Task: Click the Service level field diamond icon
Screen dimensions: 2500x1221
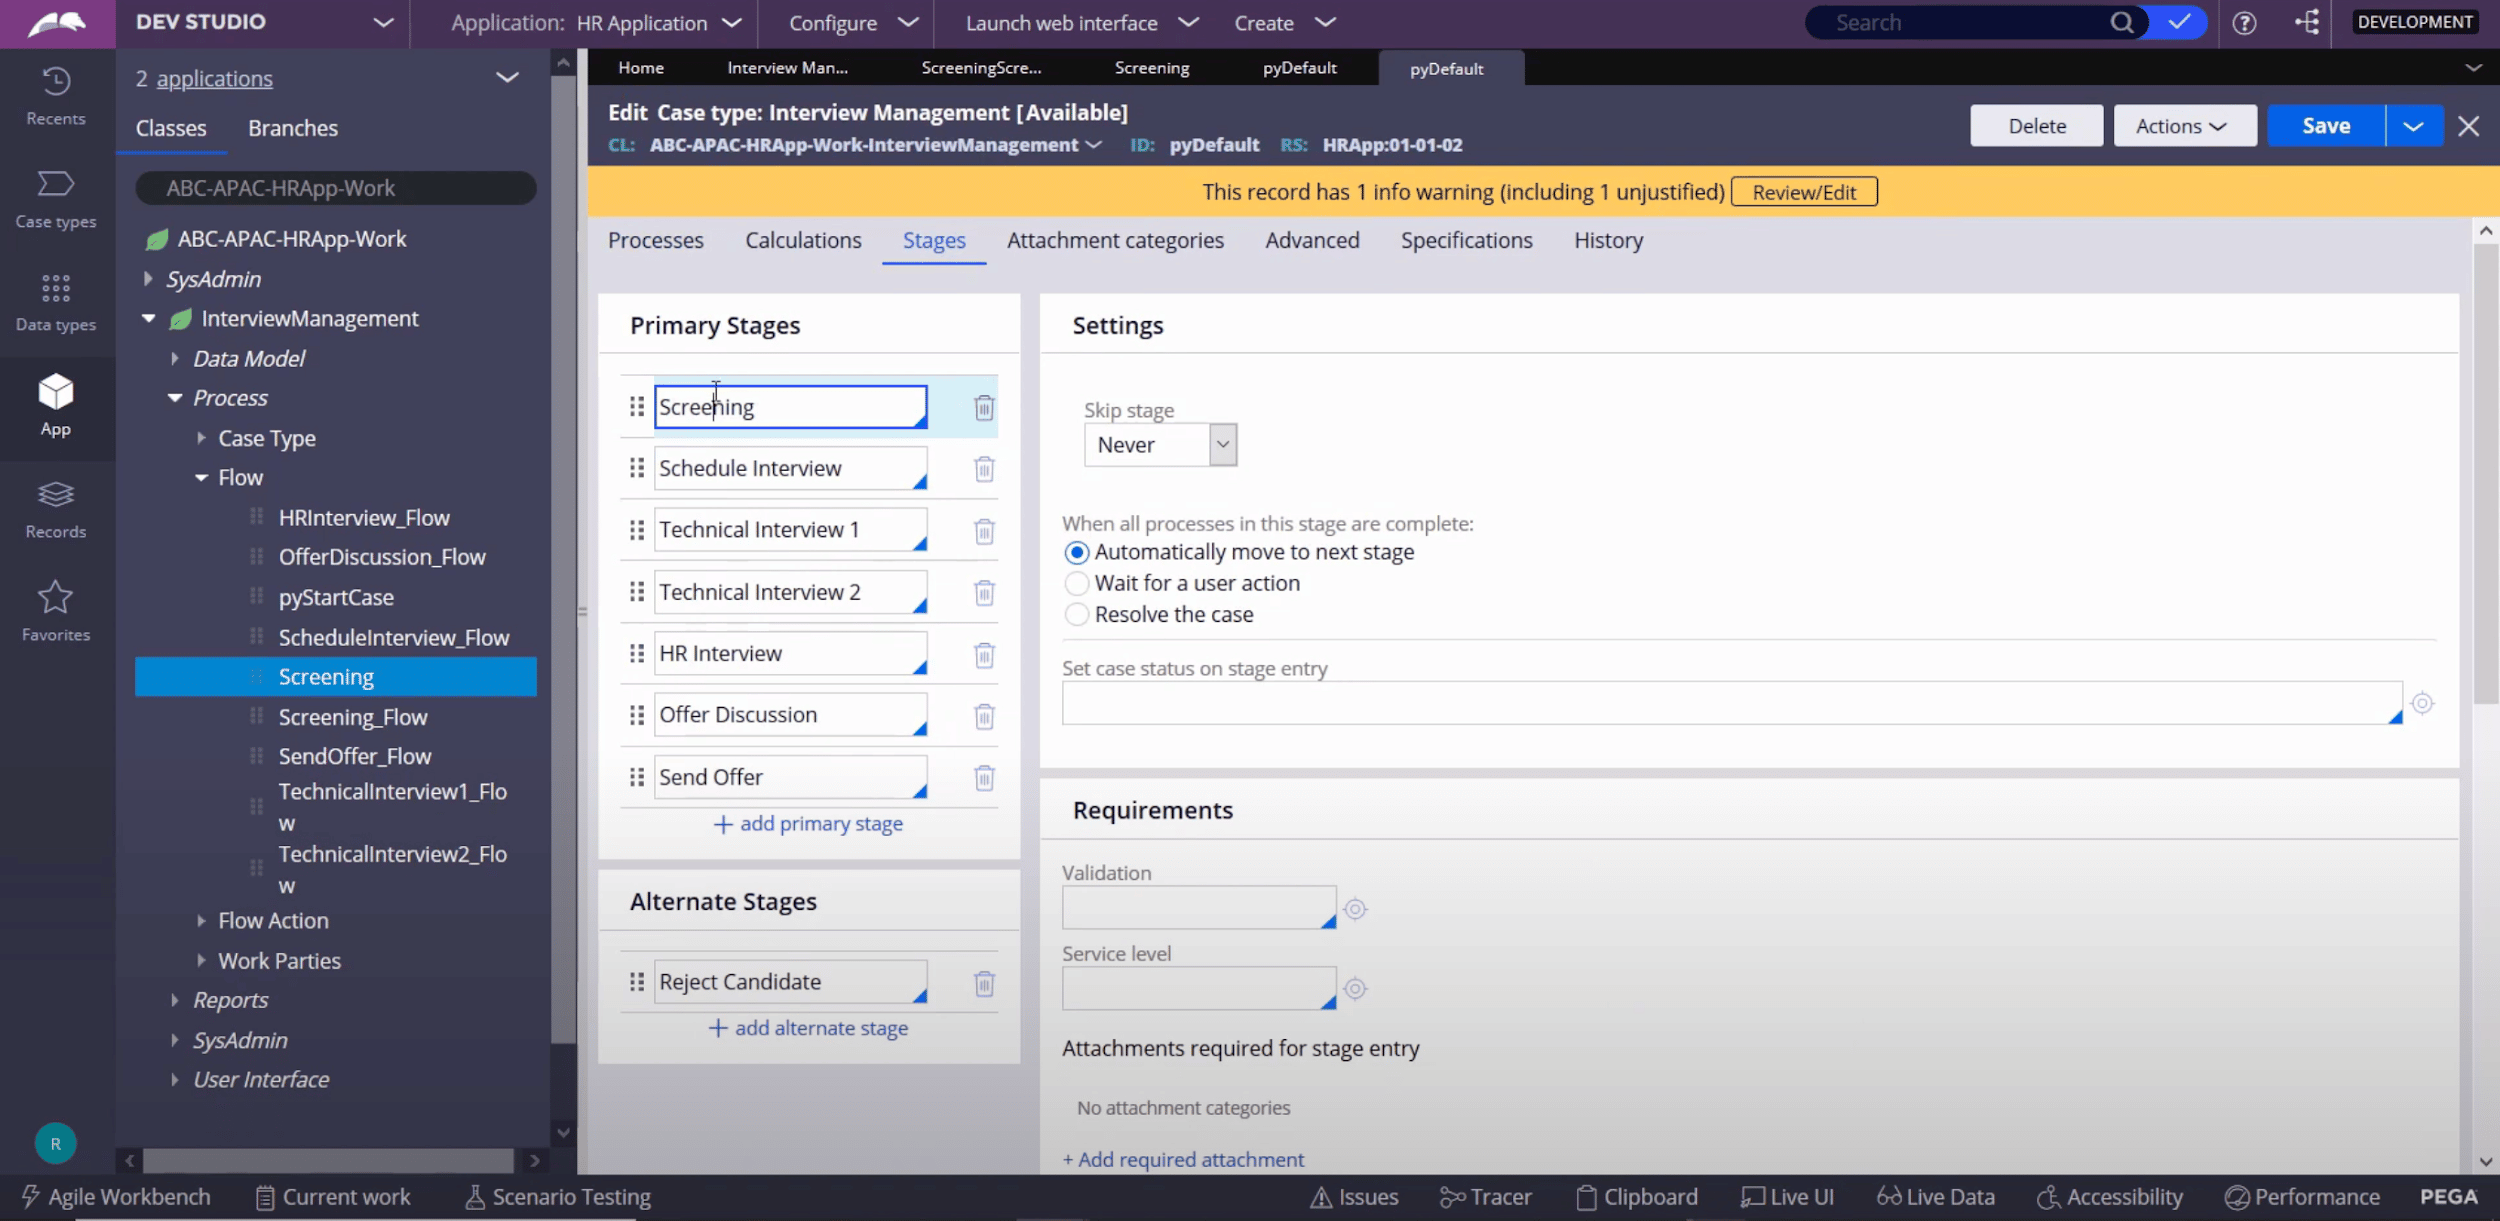Action: tap(1355, 988)
